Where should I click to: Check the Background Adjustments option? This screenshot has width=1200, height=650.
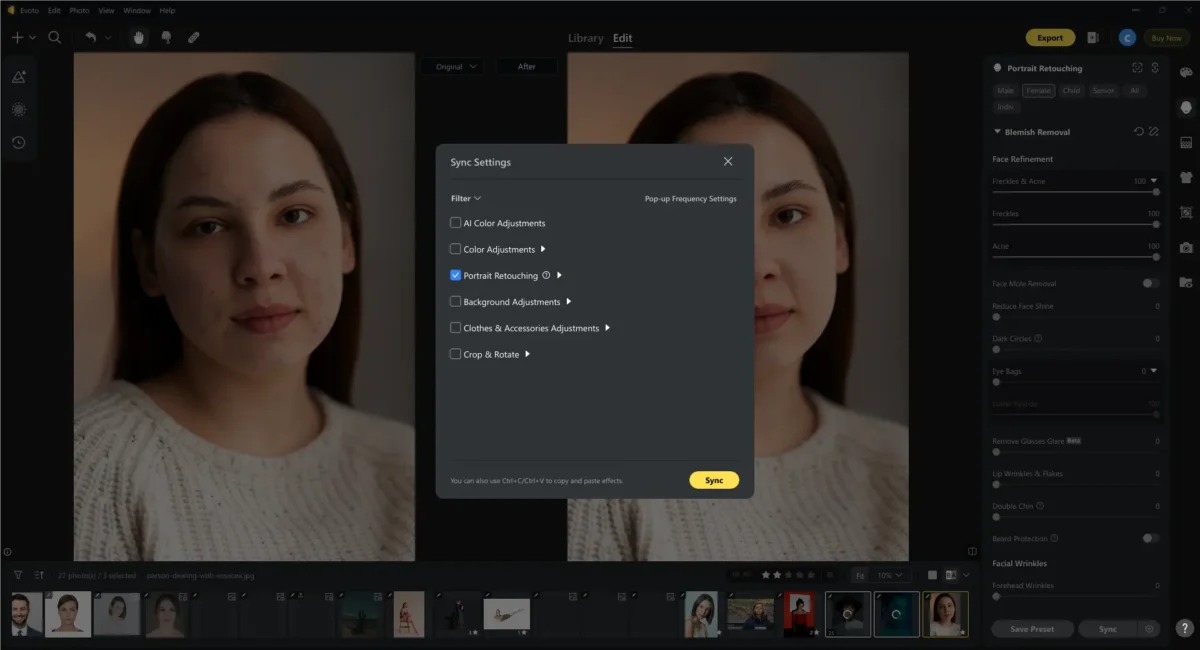[456, 302]
